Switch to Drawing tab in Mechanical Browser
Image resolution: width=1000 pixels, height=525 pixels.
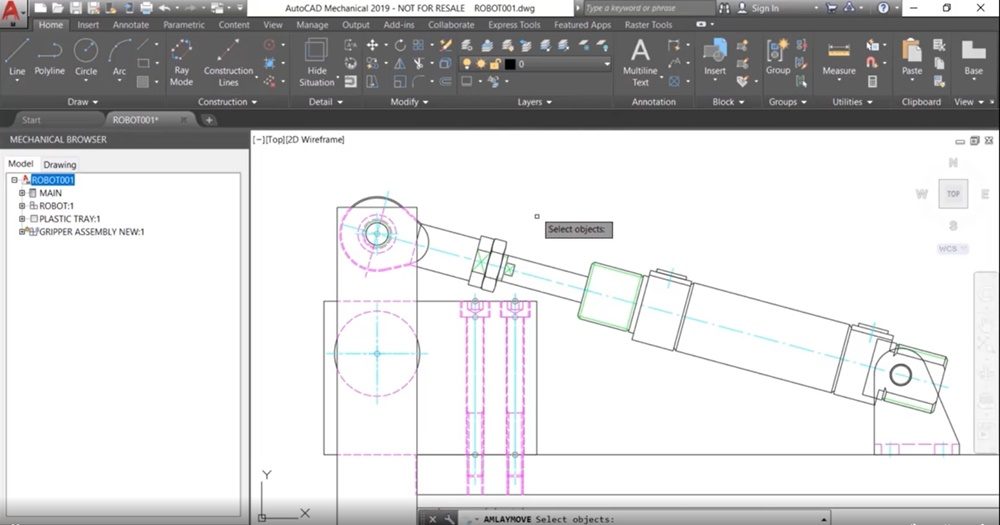(60, 165)
